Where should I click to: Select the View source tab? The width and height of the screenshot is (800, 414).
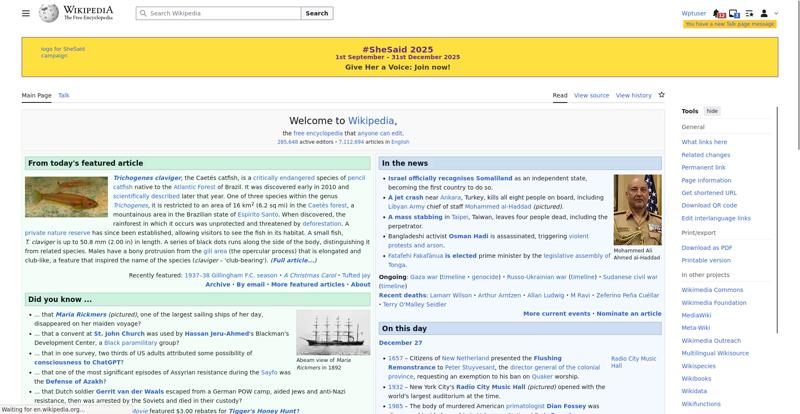tap(591, 96)
